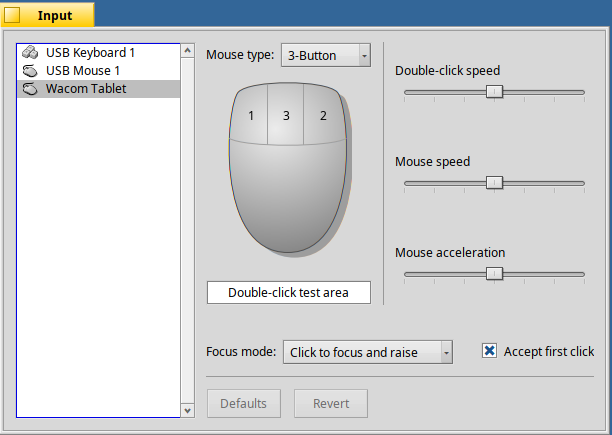This screenshot has width=612, height=435.
Task: Click the Double-click speed slider thumb
Action: pos(495,92)
